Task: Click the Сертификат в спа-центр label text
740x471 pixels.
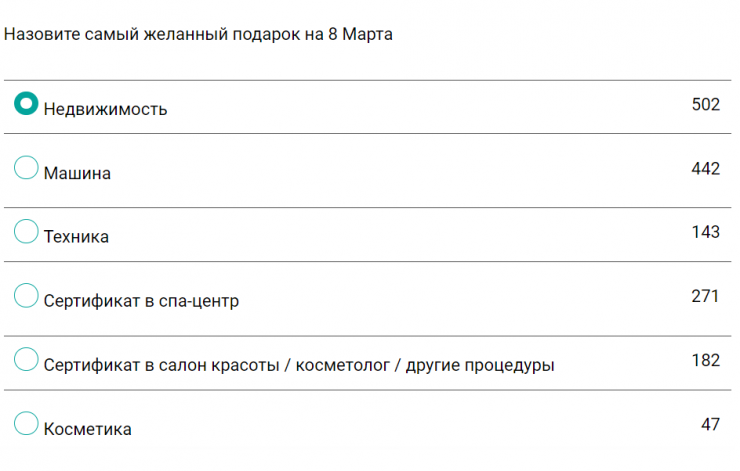Action: [x=141, y=301]
